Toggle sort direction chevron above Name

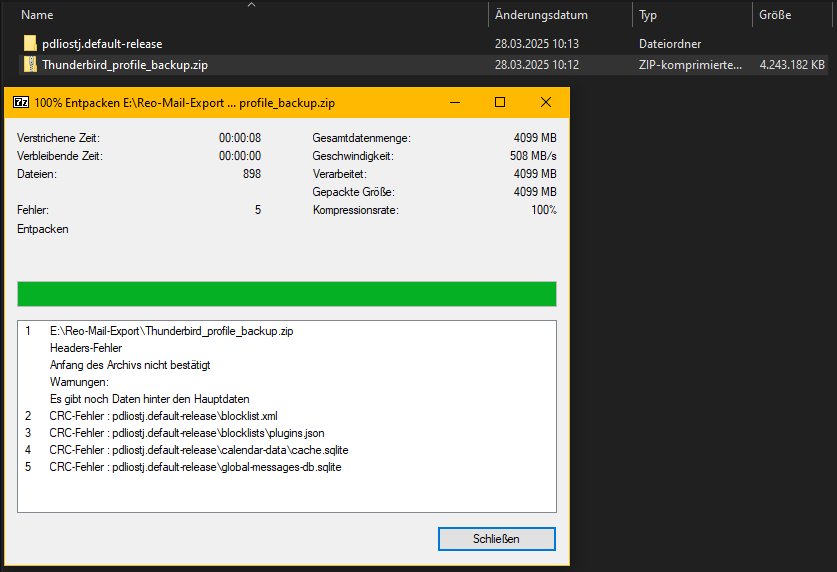pos(251,5)
